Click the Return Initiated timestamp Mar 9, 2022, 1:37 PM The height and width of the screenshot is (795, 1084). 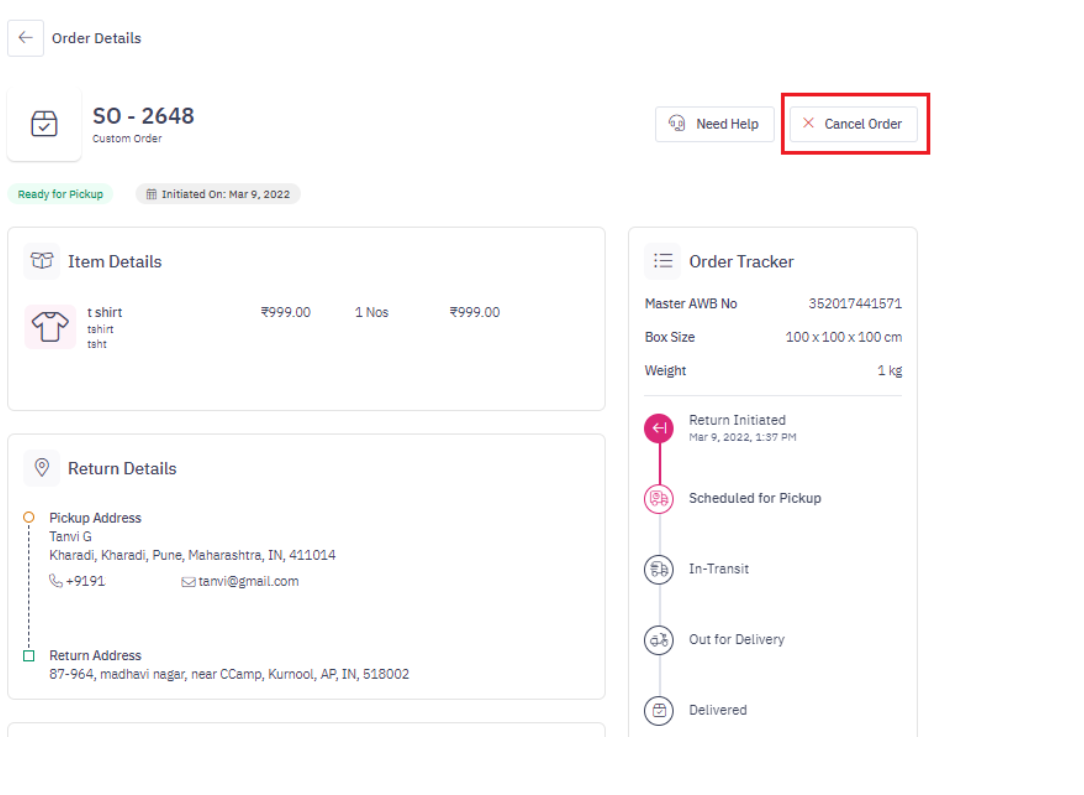tap(742, 437)
